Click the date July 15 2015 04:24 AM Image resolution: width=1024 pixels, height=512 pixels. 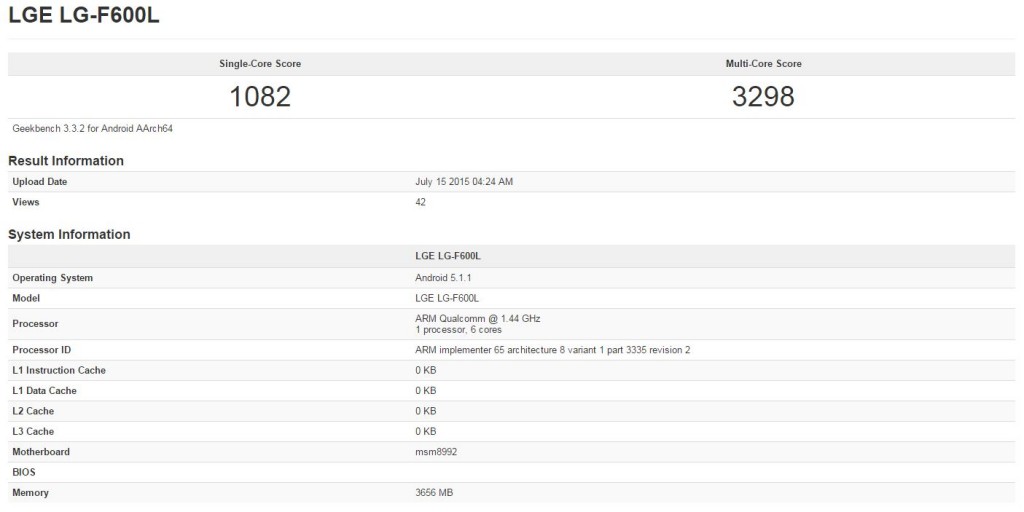464,182
